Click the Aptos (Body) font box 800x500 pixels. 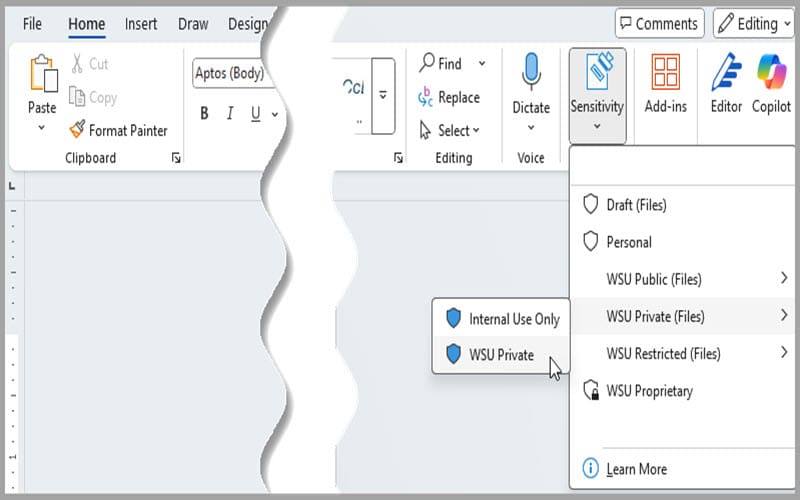pos(233,73)
